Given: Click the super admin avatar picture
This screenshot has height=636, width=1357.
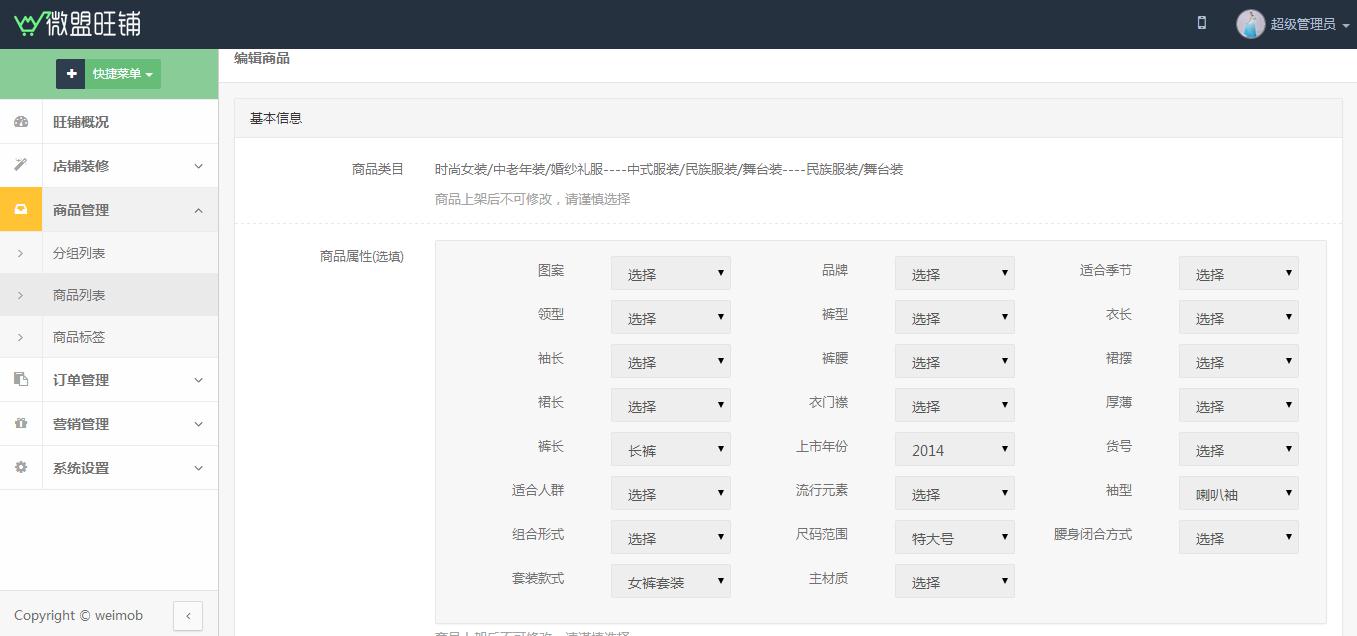Looking at the screenshot, I should (1250, 24).
